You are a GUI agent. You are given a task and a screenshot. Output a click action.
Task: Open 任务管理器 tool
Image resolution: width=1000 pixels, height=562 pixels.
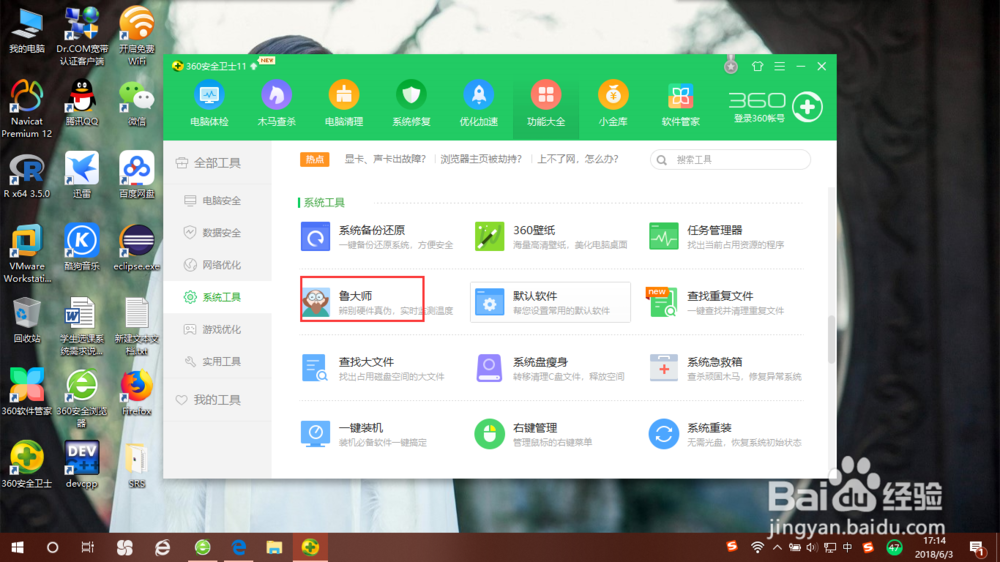[x=717, y=237]
